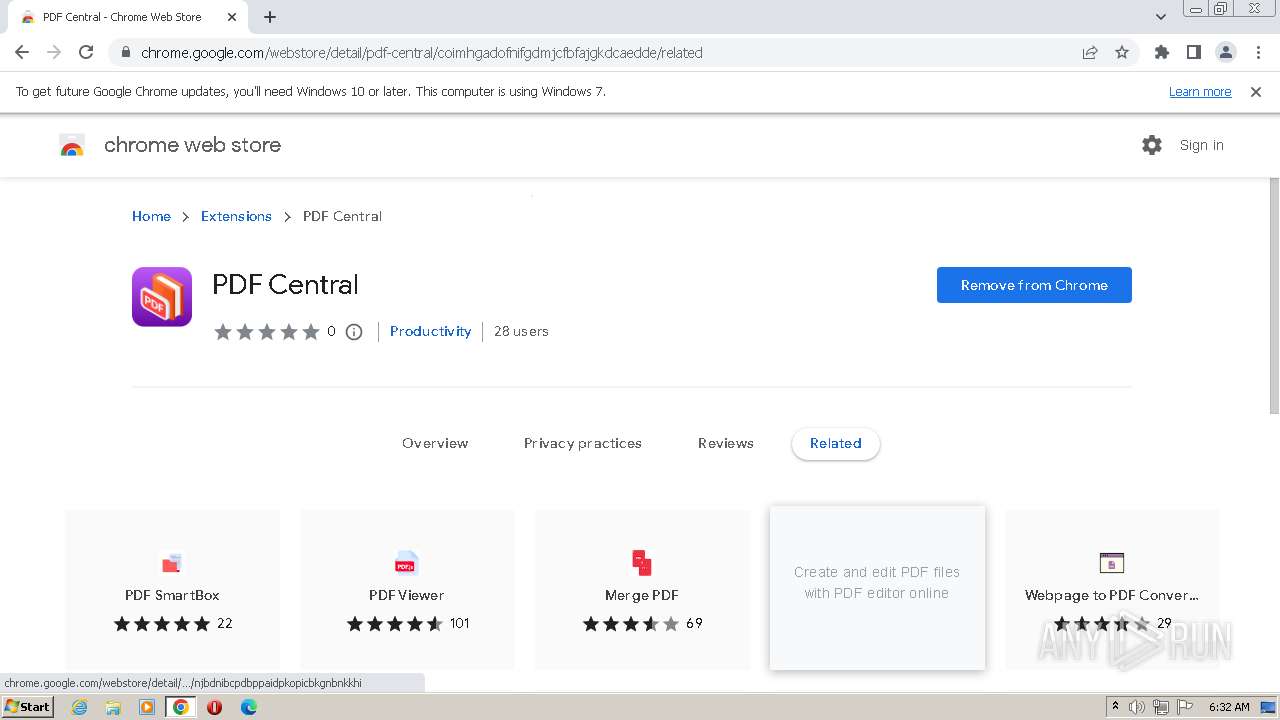Click the Chrome Web Store rainbow logo
The width and height of the screenshot is (1280, 720).
coord(72,146)
